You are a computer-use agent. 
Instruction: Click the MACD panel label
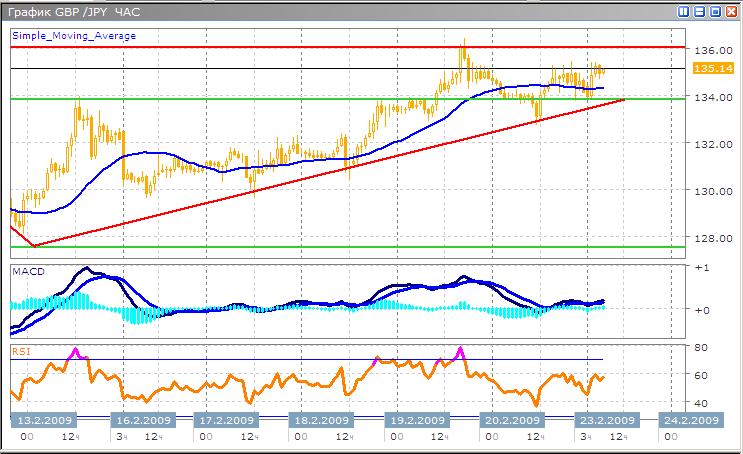[27, 271]
